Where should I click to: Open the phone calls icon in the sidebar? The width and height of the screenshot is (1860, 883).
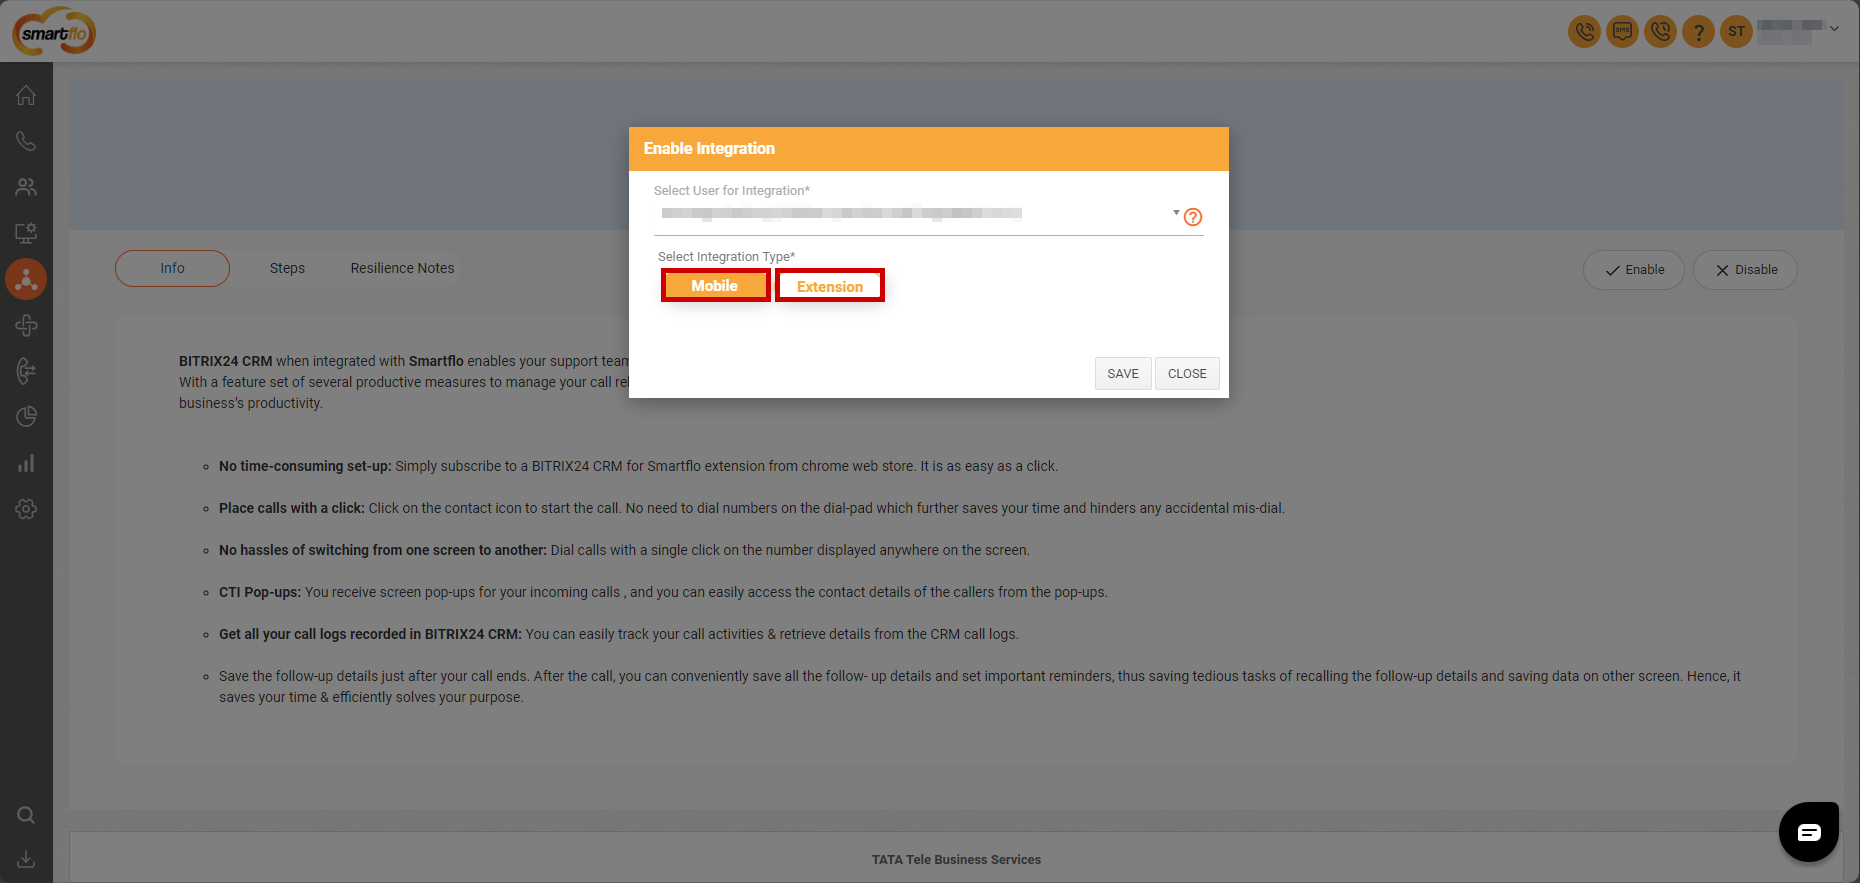(26, 141)
